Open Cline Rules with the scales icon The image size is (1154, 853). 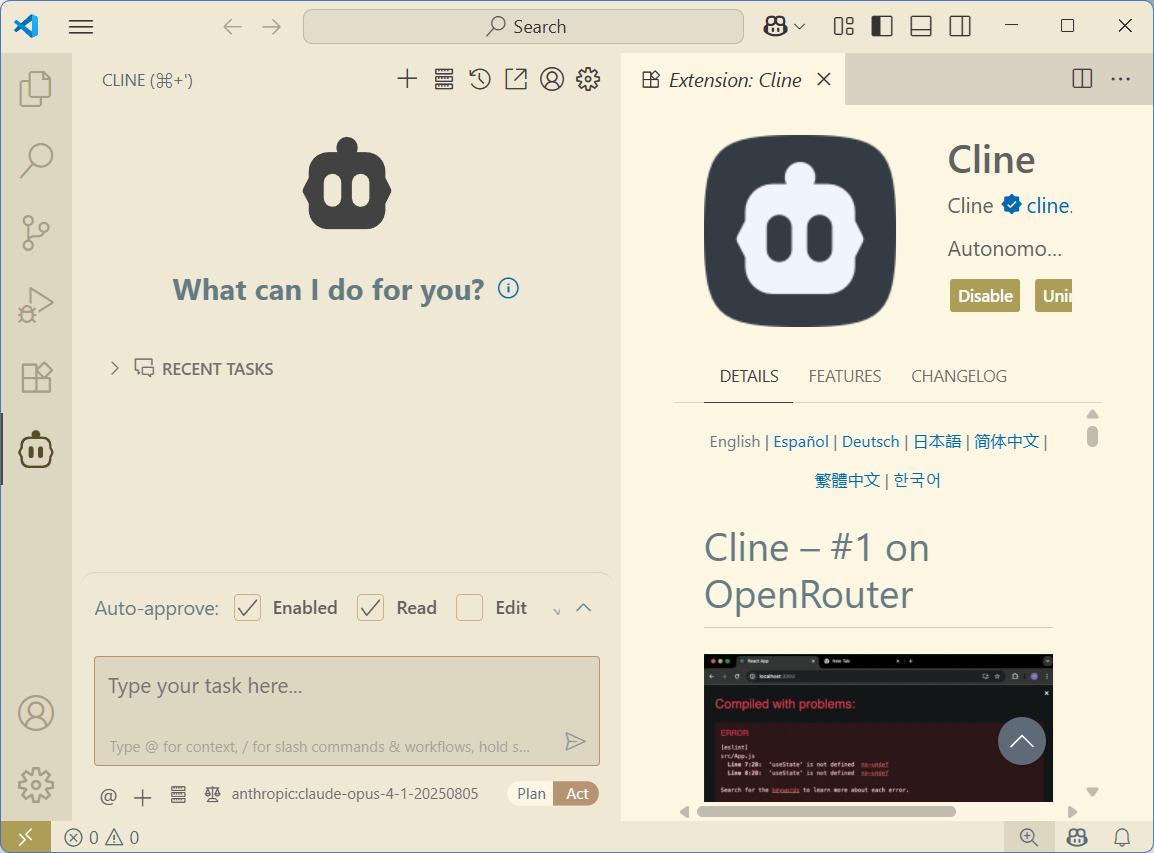click(211, 795)
